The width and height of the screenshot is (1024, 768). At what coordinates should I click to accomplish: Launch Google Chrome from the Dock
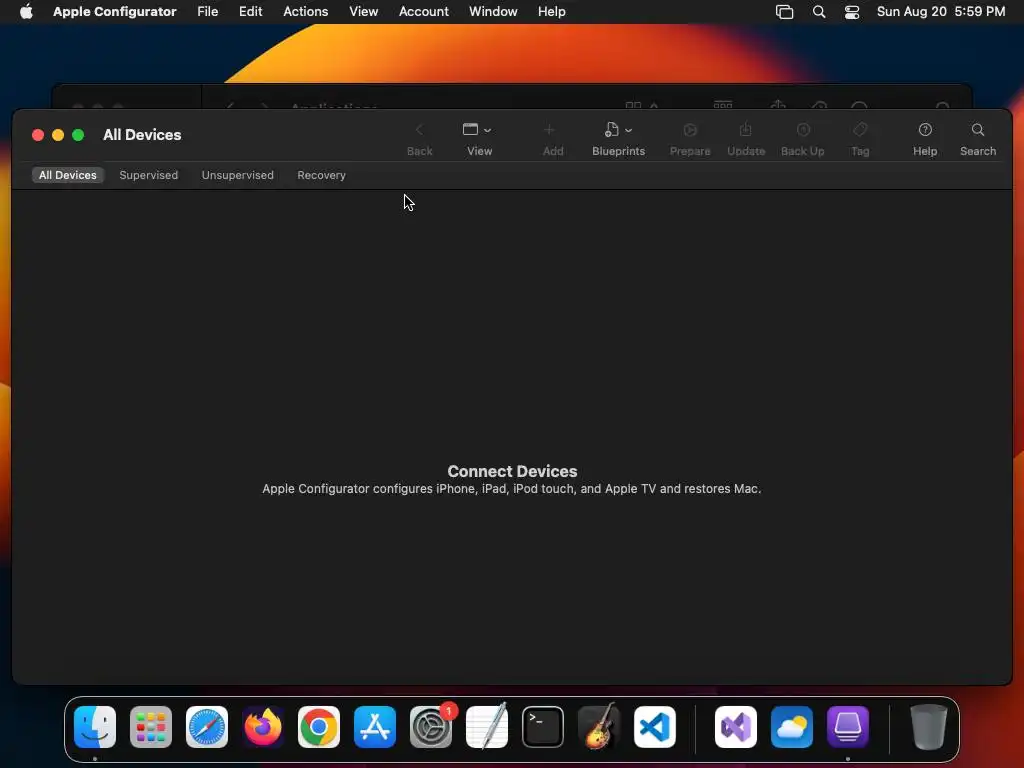click(319, 727)
